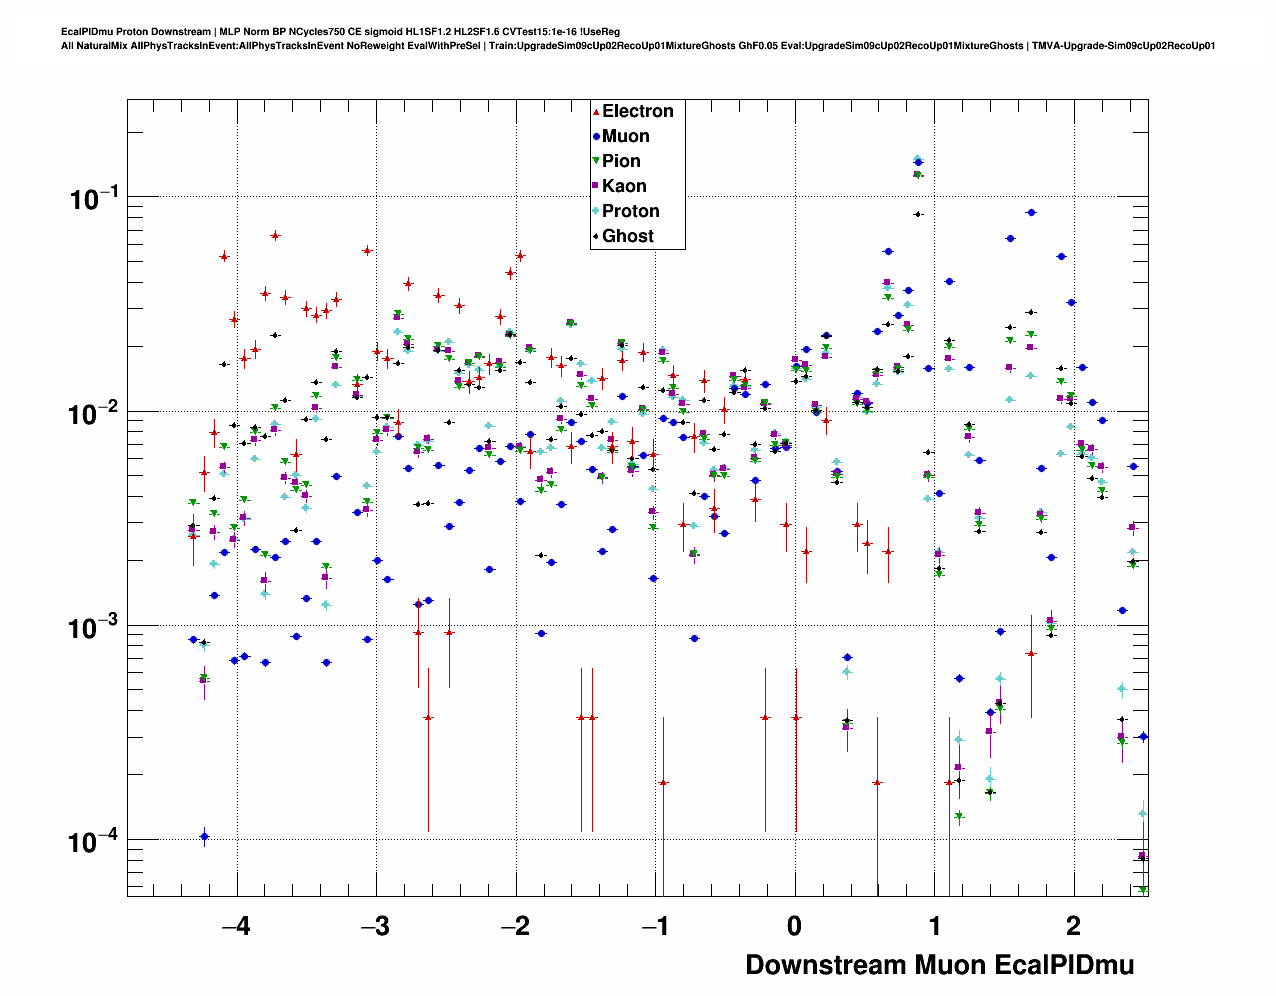Viewport: 1276px width, 996px height.
Task: Click the green Pion triangle legend marker
Action: tap(596, 162)
